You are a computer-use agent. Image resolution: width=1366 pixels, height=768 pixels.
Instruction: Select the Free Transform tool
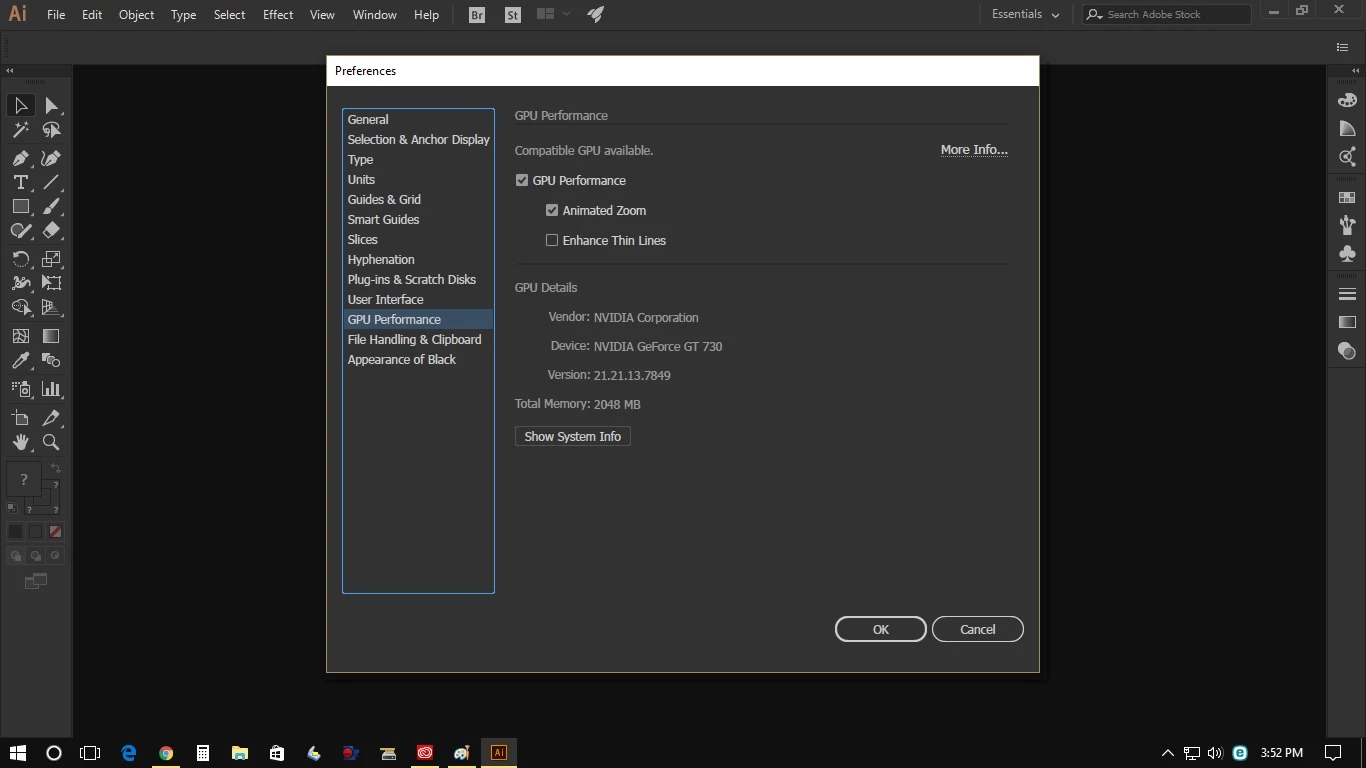pyautogui.click(x=51, y=283)
